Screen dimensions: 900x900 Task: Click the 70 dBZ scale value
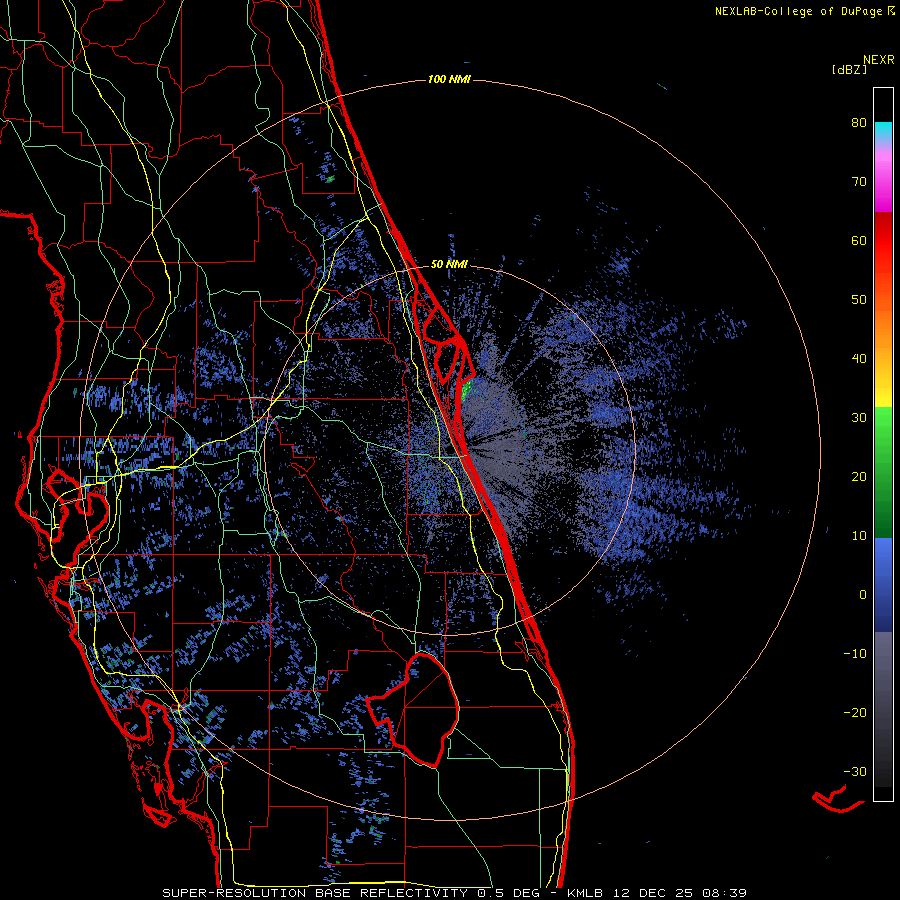pos(859,181)
